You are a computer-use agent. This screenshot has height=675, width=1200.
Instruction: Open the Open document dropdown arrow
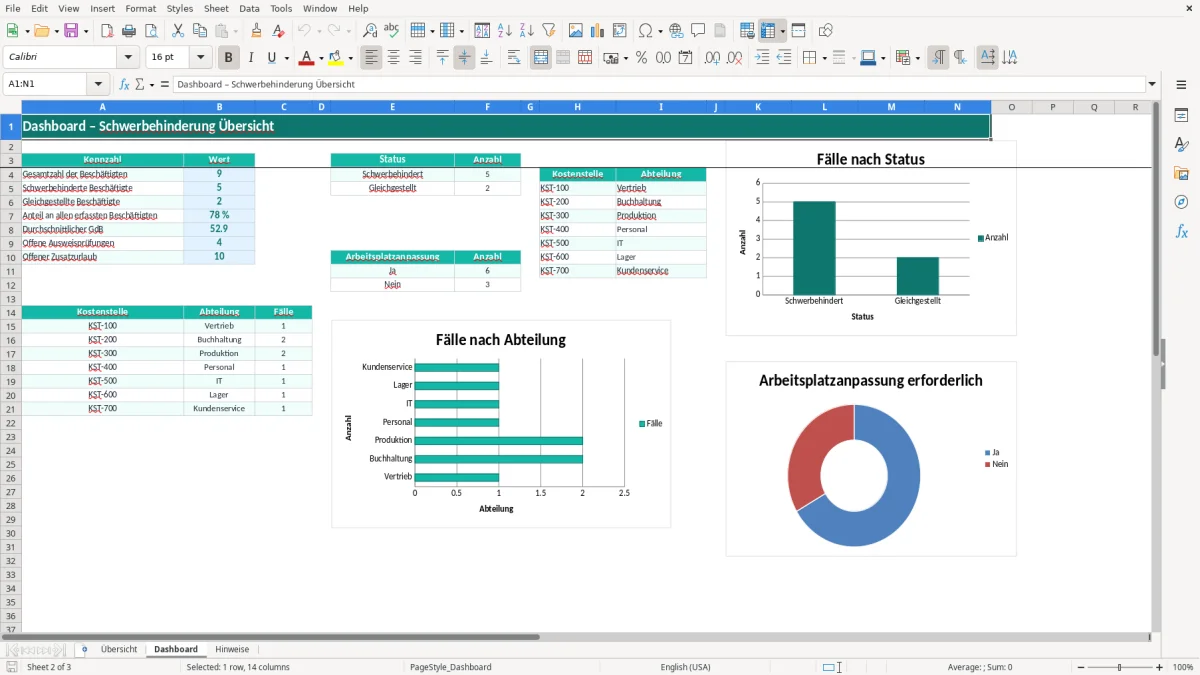coord(56,31)
